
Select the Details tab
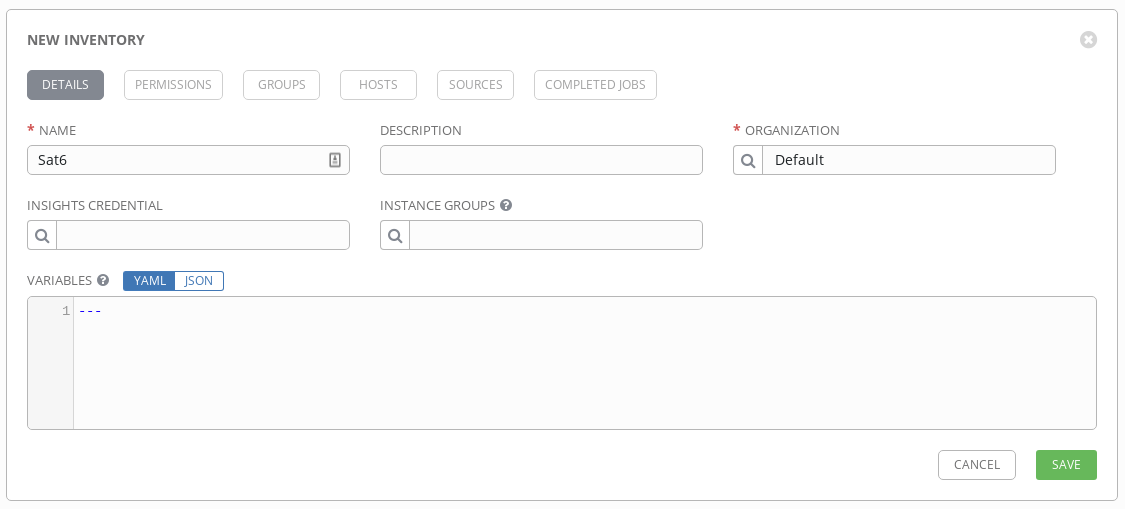pos(65,85)
